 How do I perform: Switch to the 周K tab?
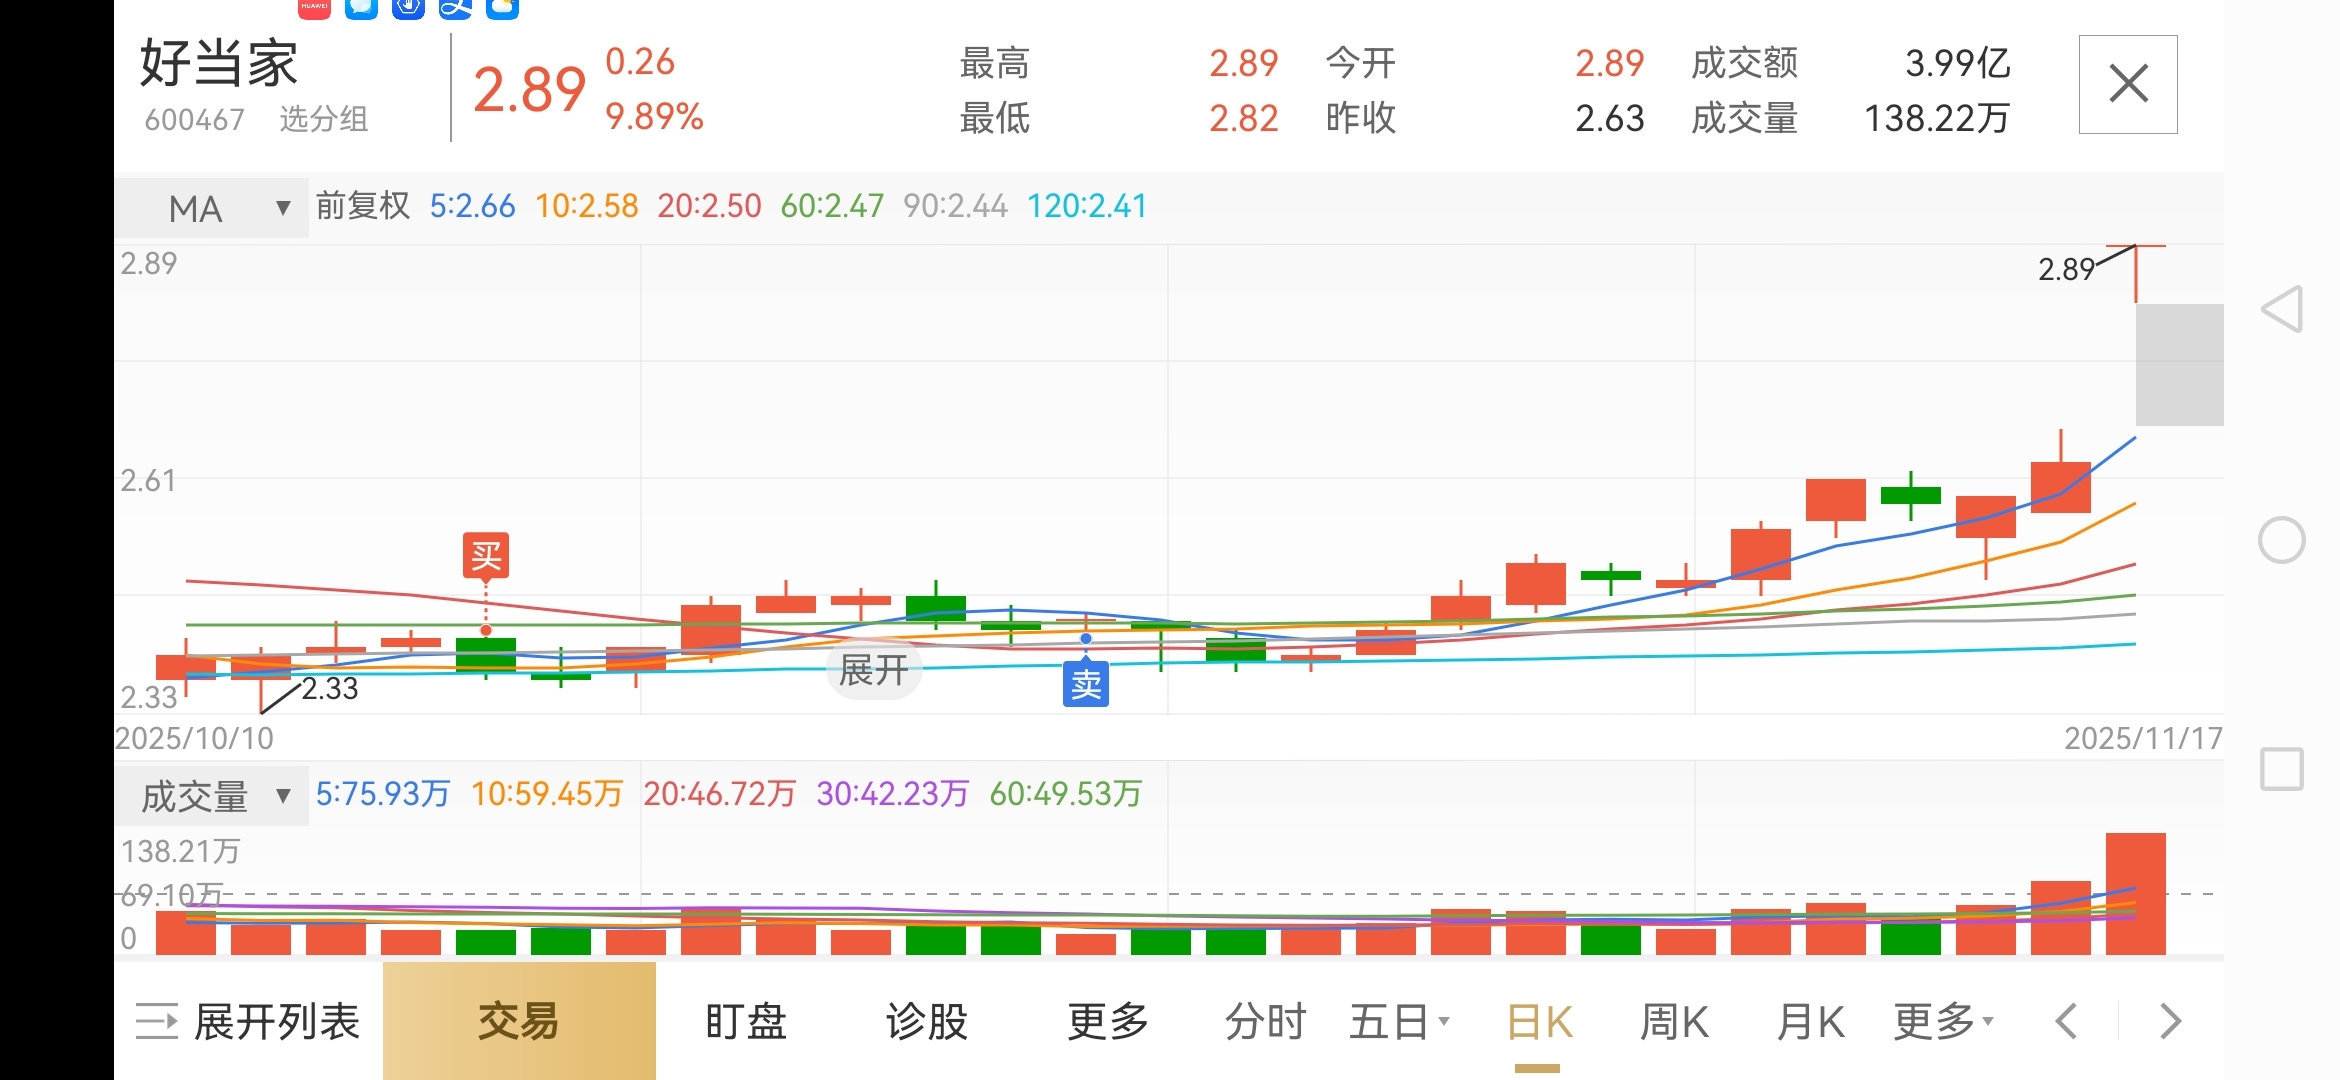(x=1674, y=1022)
